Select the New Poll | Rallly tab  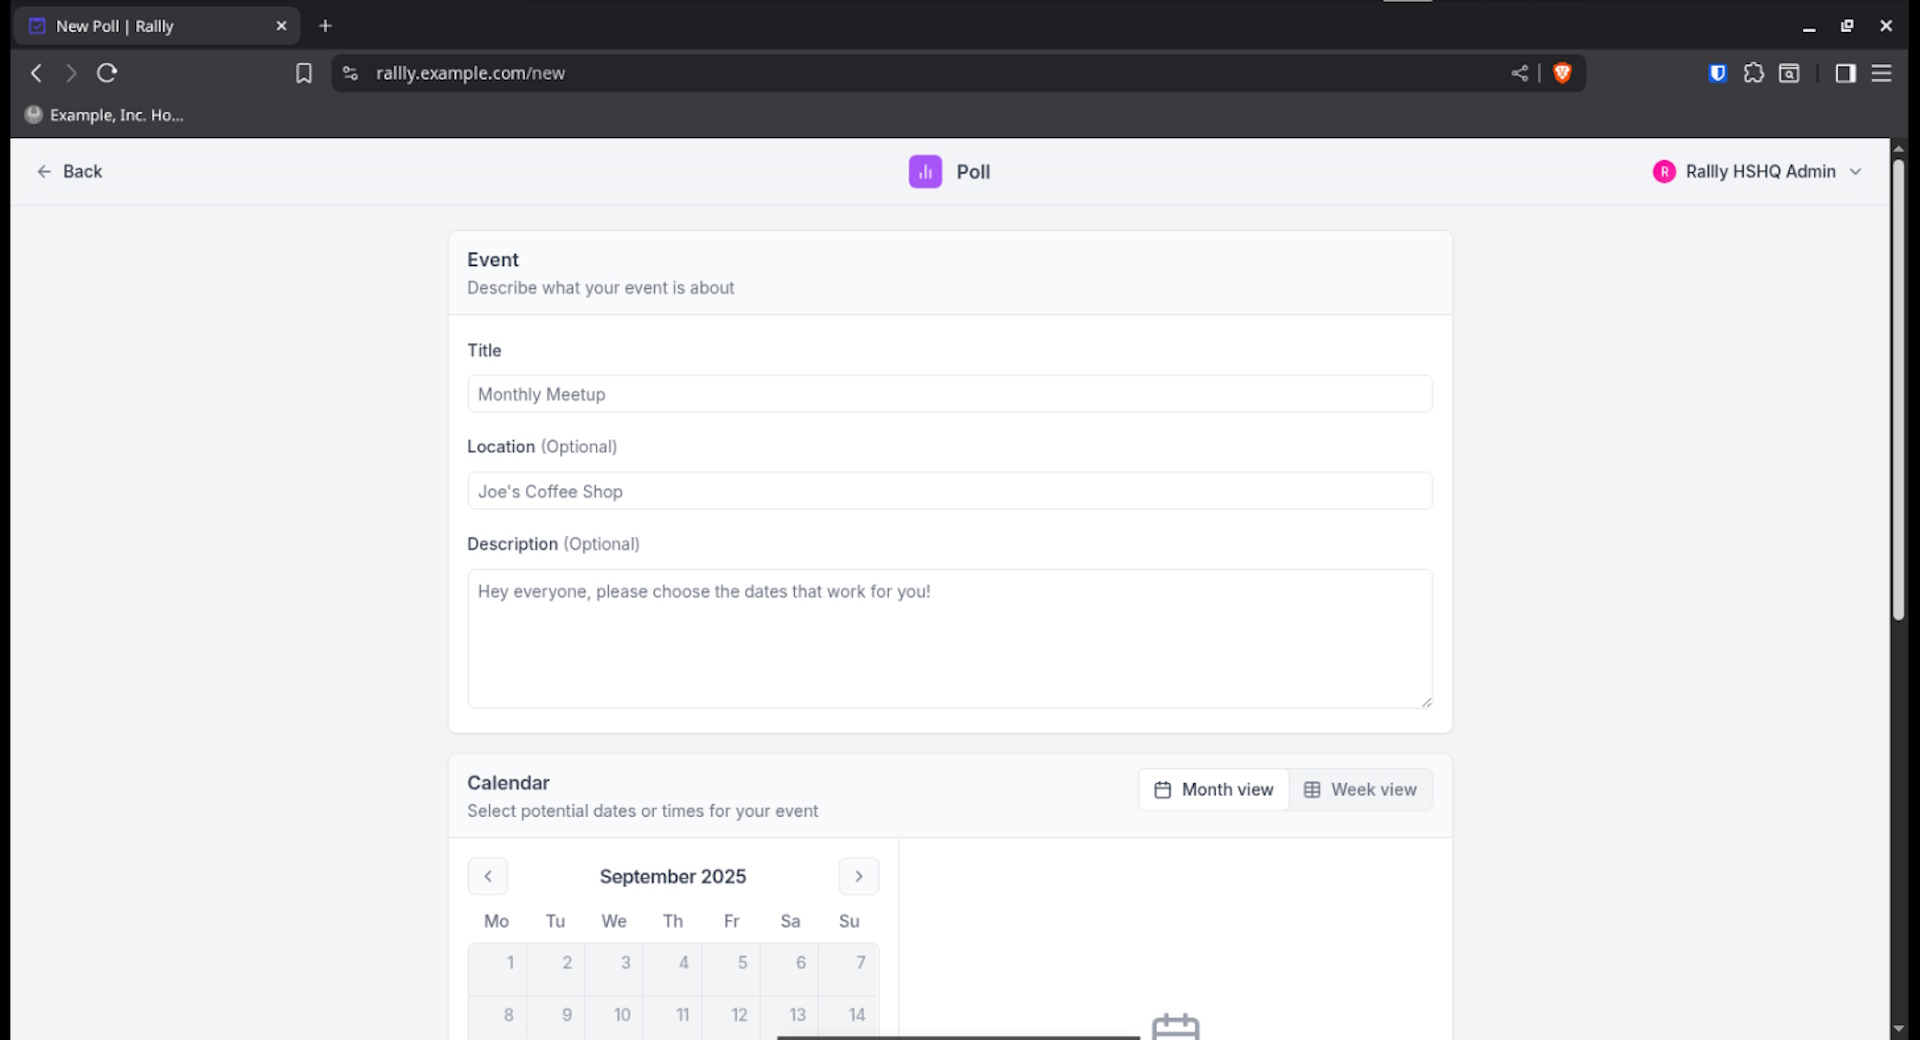click(150, 26)
